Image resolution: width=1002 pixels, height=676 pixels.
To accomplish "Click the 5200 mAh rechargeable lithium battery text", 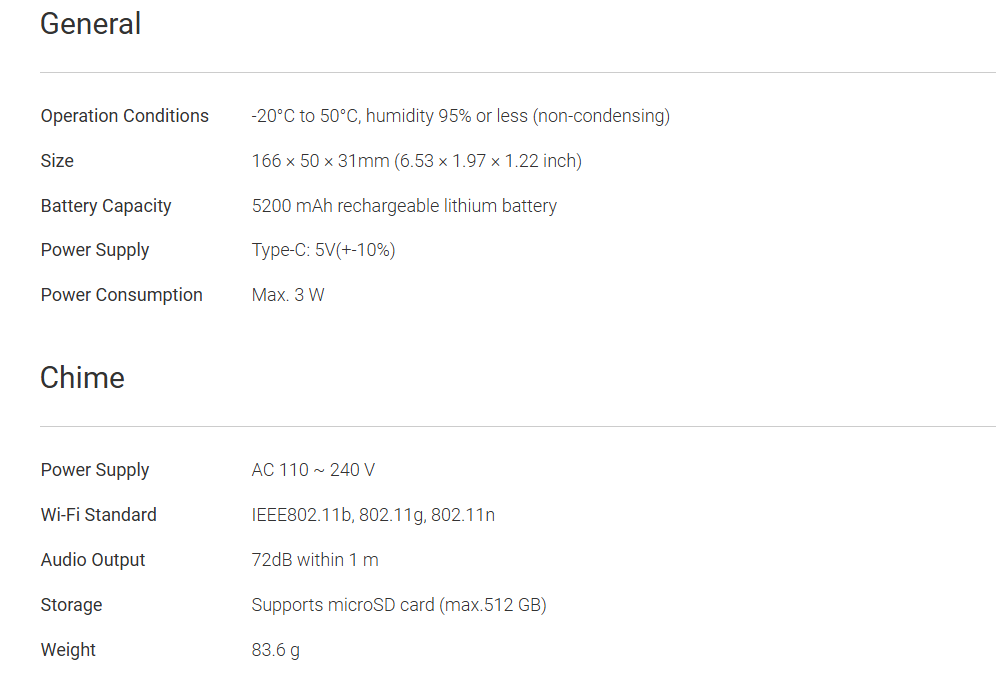I will [404, 206].
